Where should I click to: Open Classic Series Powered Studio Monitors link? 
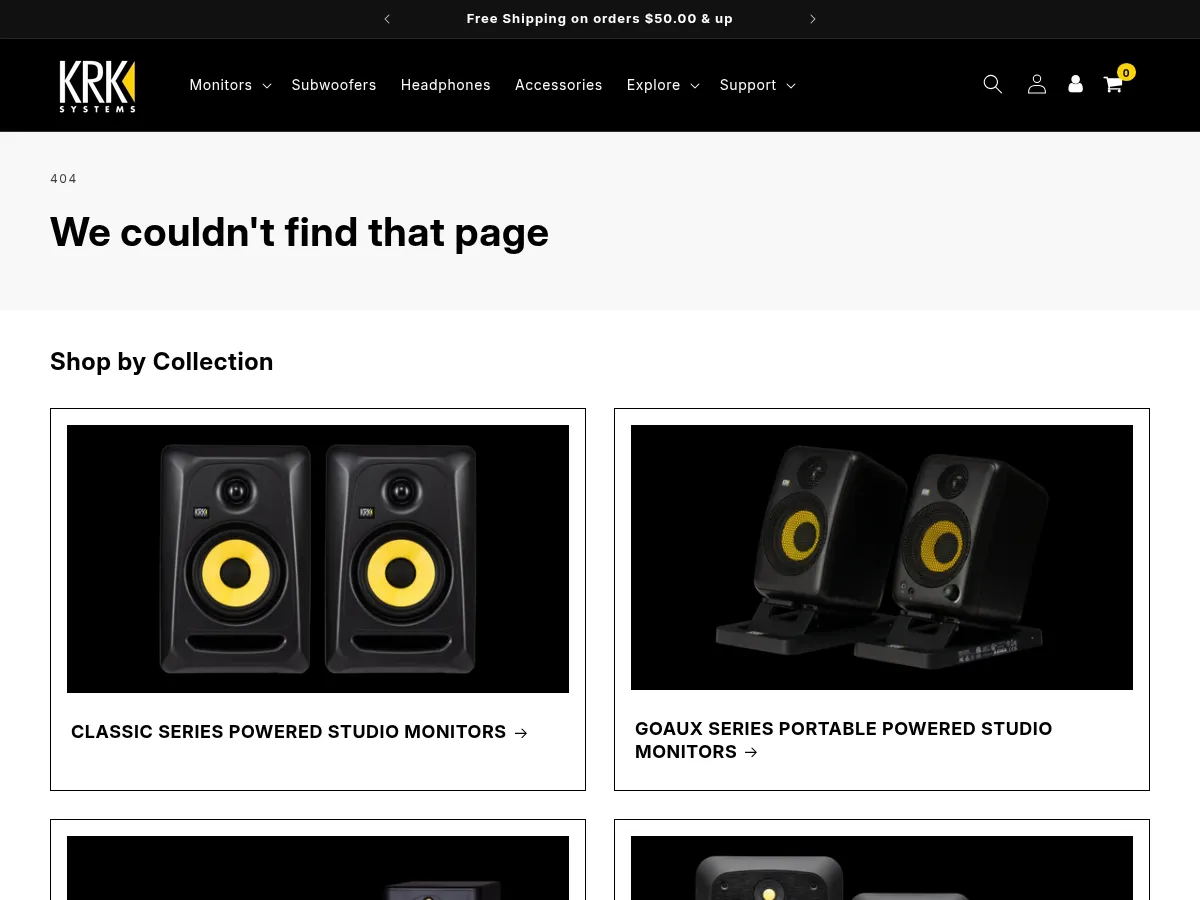288,732
